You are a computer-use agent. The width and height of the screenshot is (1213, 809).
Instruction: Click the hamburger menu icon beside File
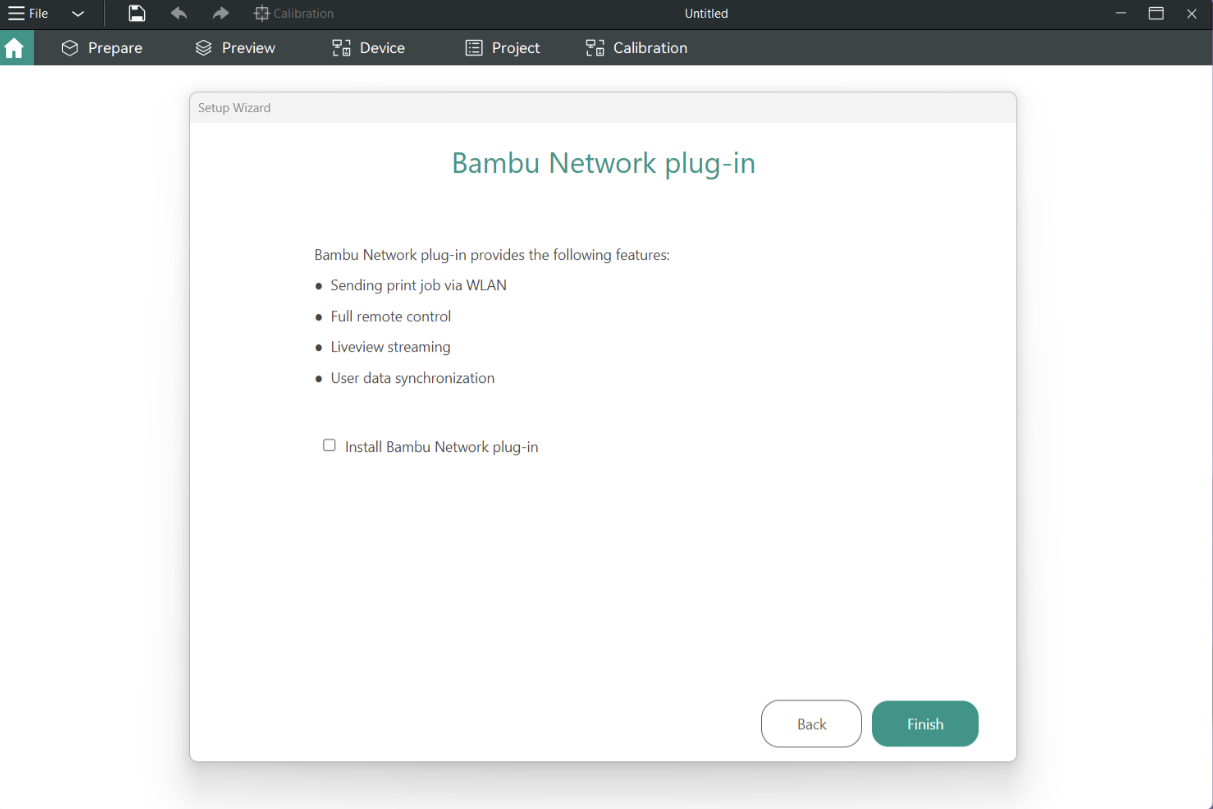pos(14,13)
